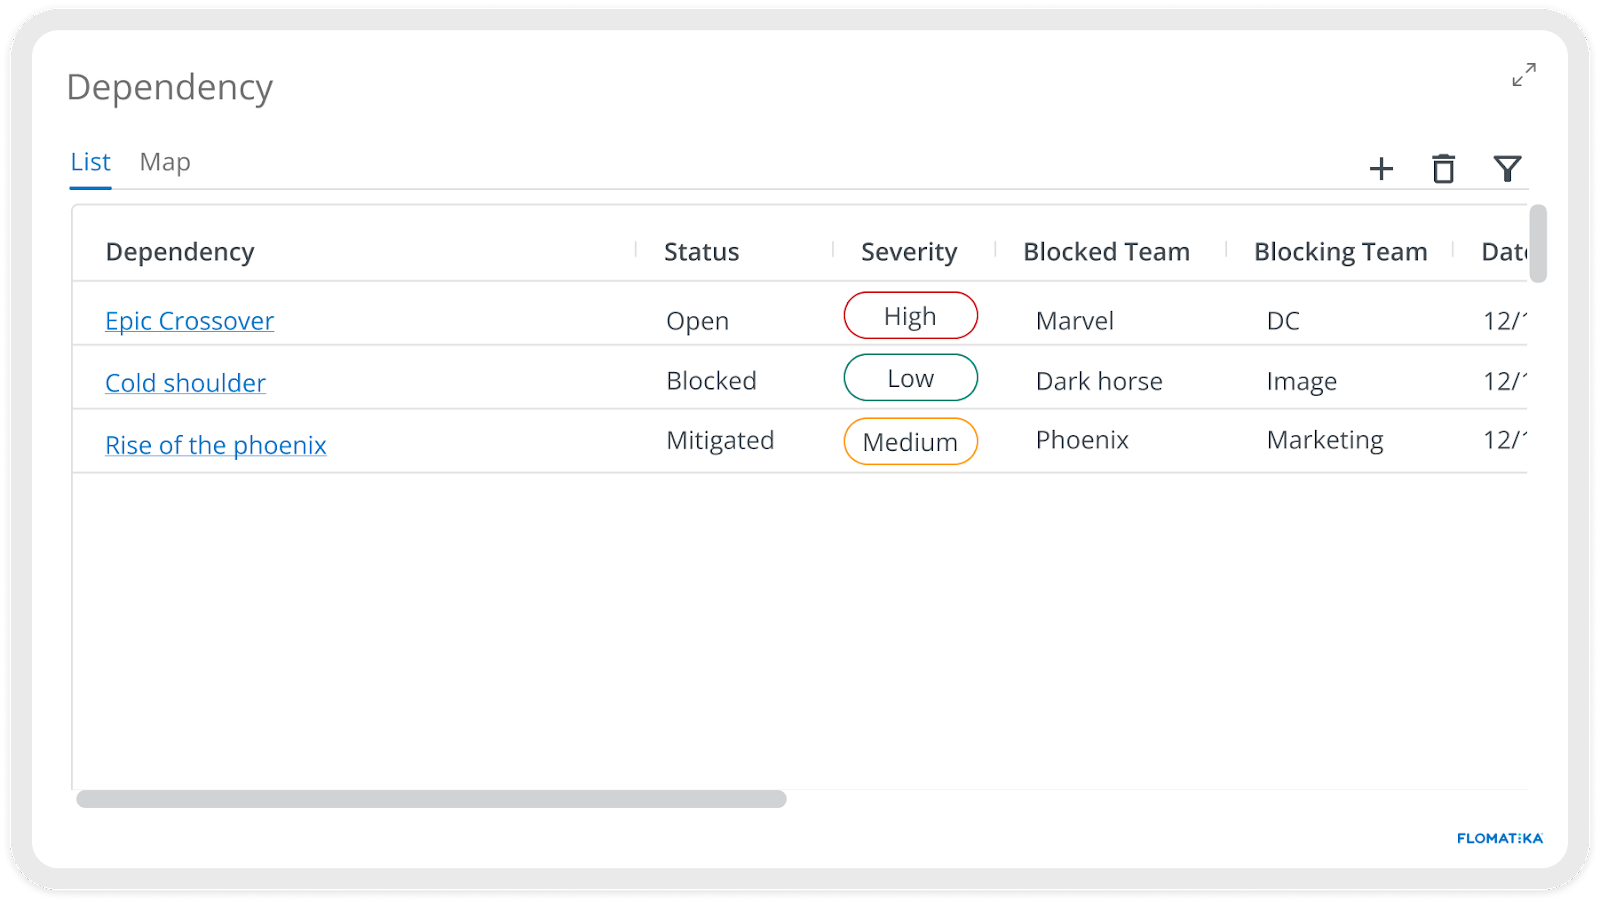
Task: Click the Medium severity badge
Action: [x=910, y=441]
